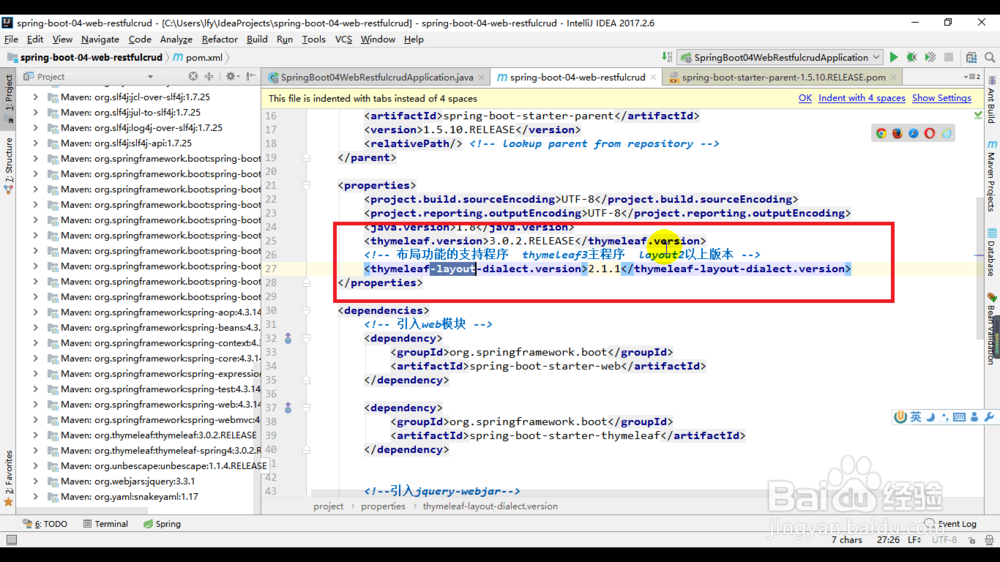
Task: Open the 6: TODO tool window
Action: pos(45,524)
